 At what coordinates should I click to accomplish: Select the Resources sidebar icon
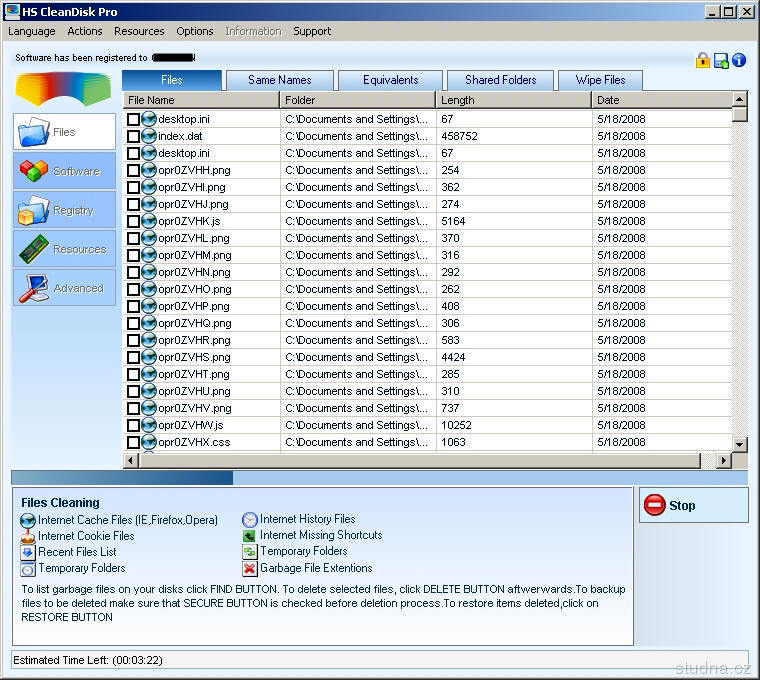[34, 249]
